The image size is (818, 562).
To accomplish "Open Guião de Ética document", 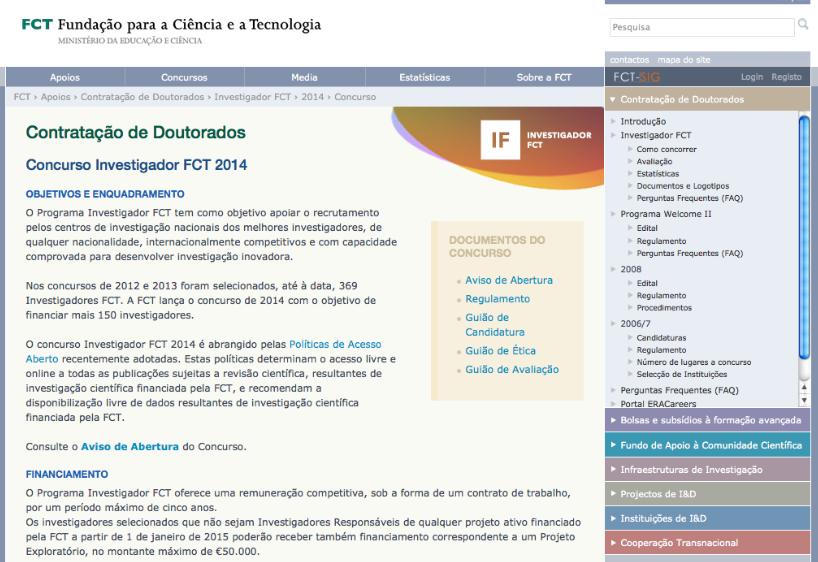I will [500, 351].
